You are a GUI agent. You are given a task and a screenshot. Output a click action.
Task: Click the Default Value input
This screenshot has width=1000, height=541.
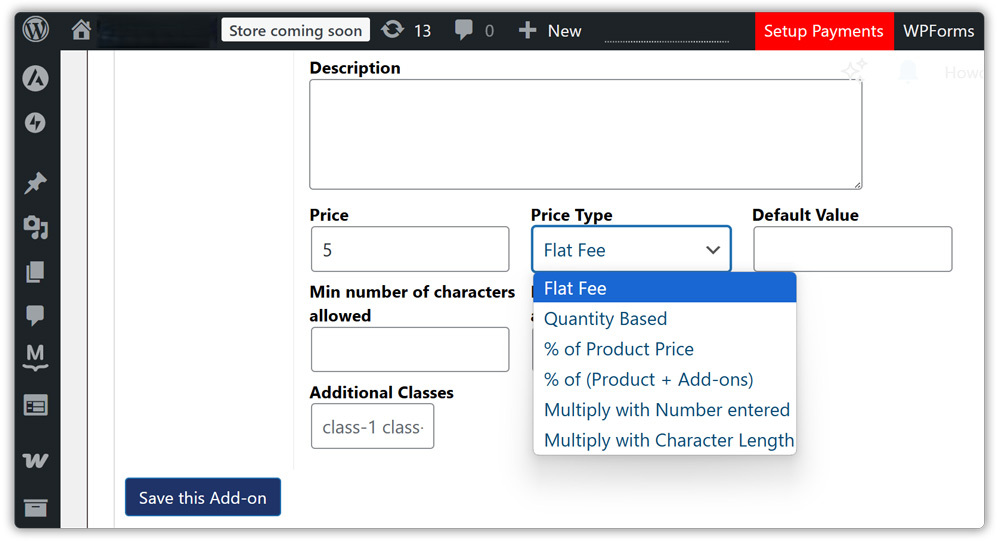(853, 249)
